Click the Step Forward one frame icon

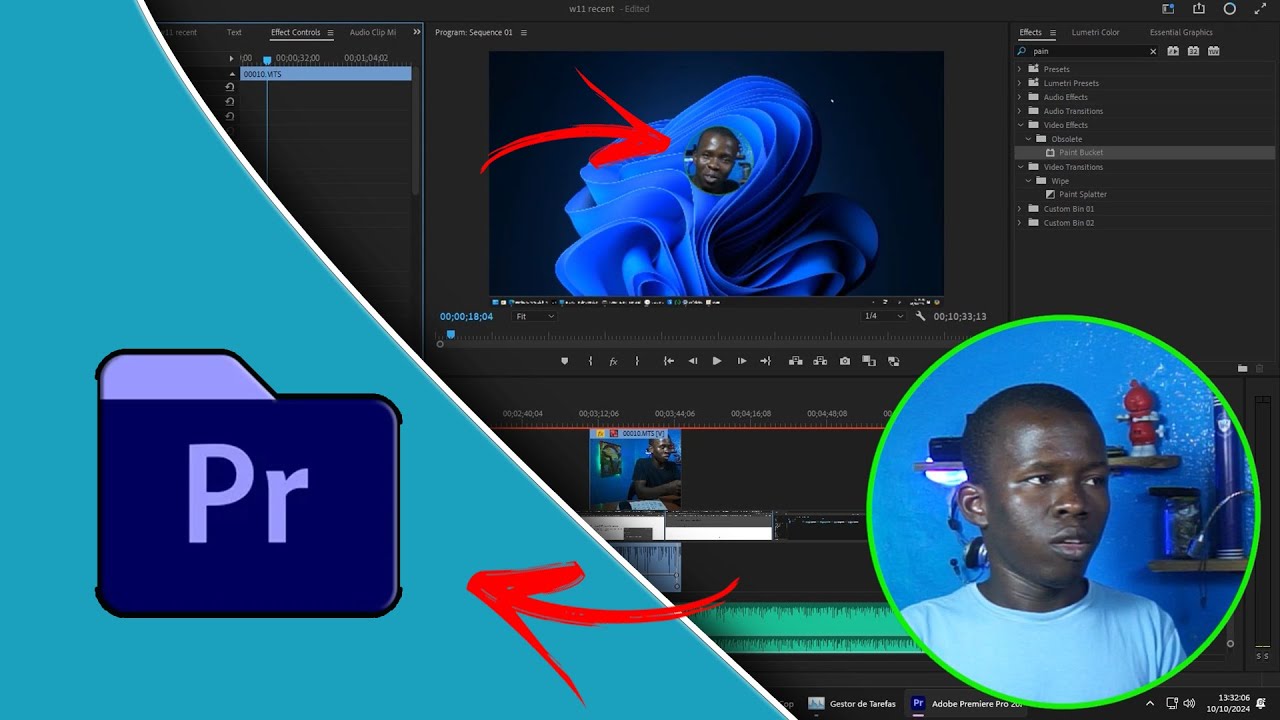(741, 361)
